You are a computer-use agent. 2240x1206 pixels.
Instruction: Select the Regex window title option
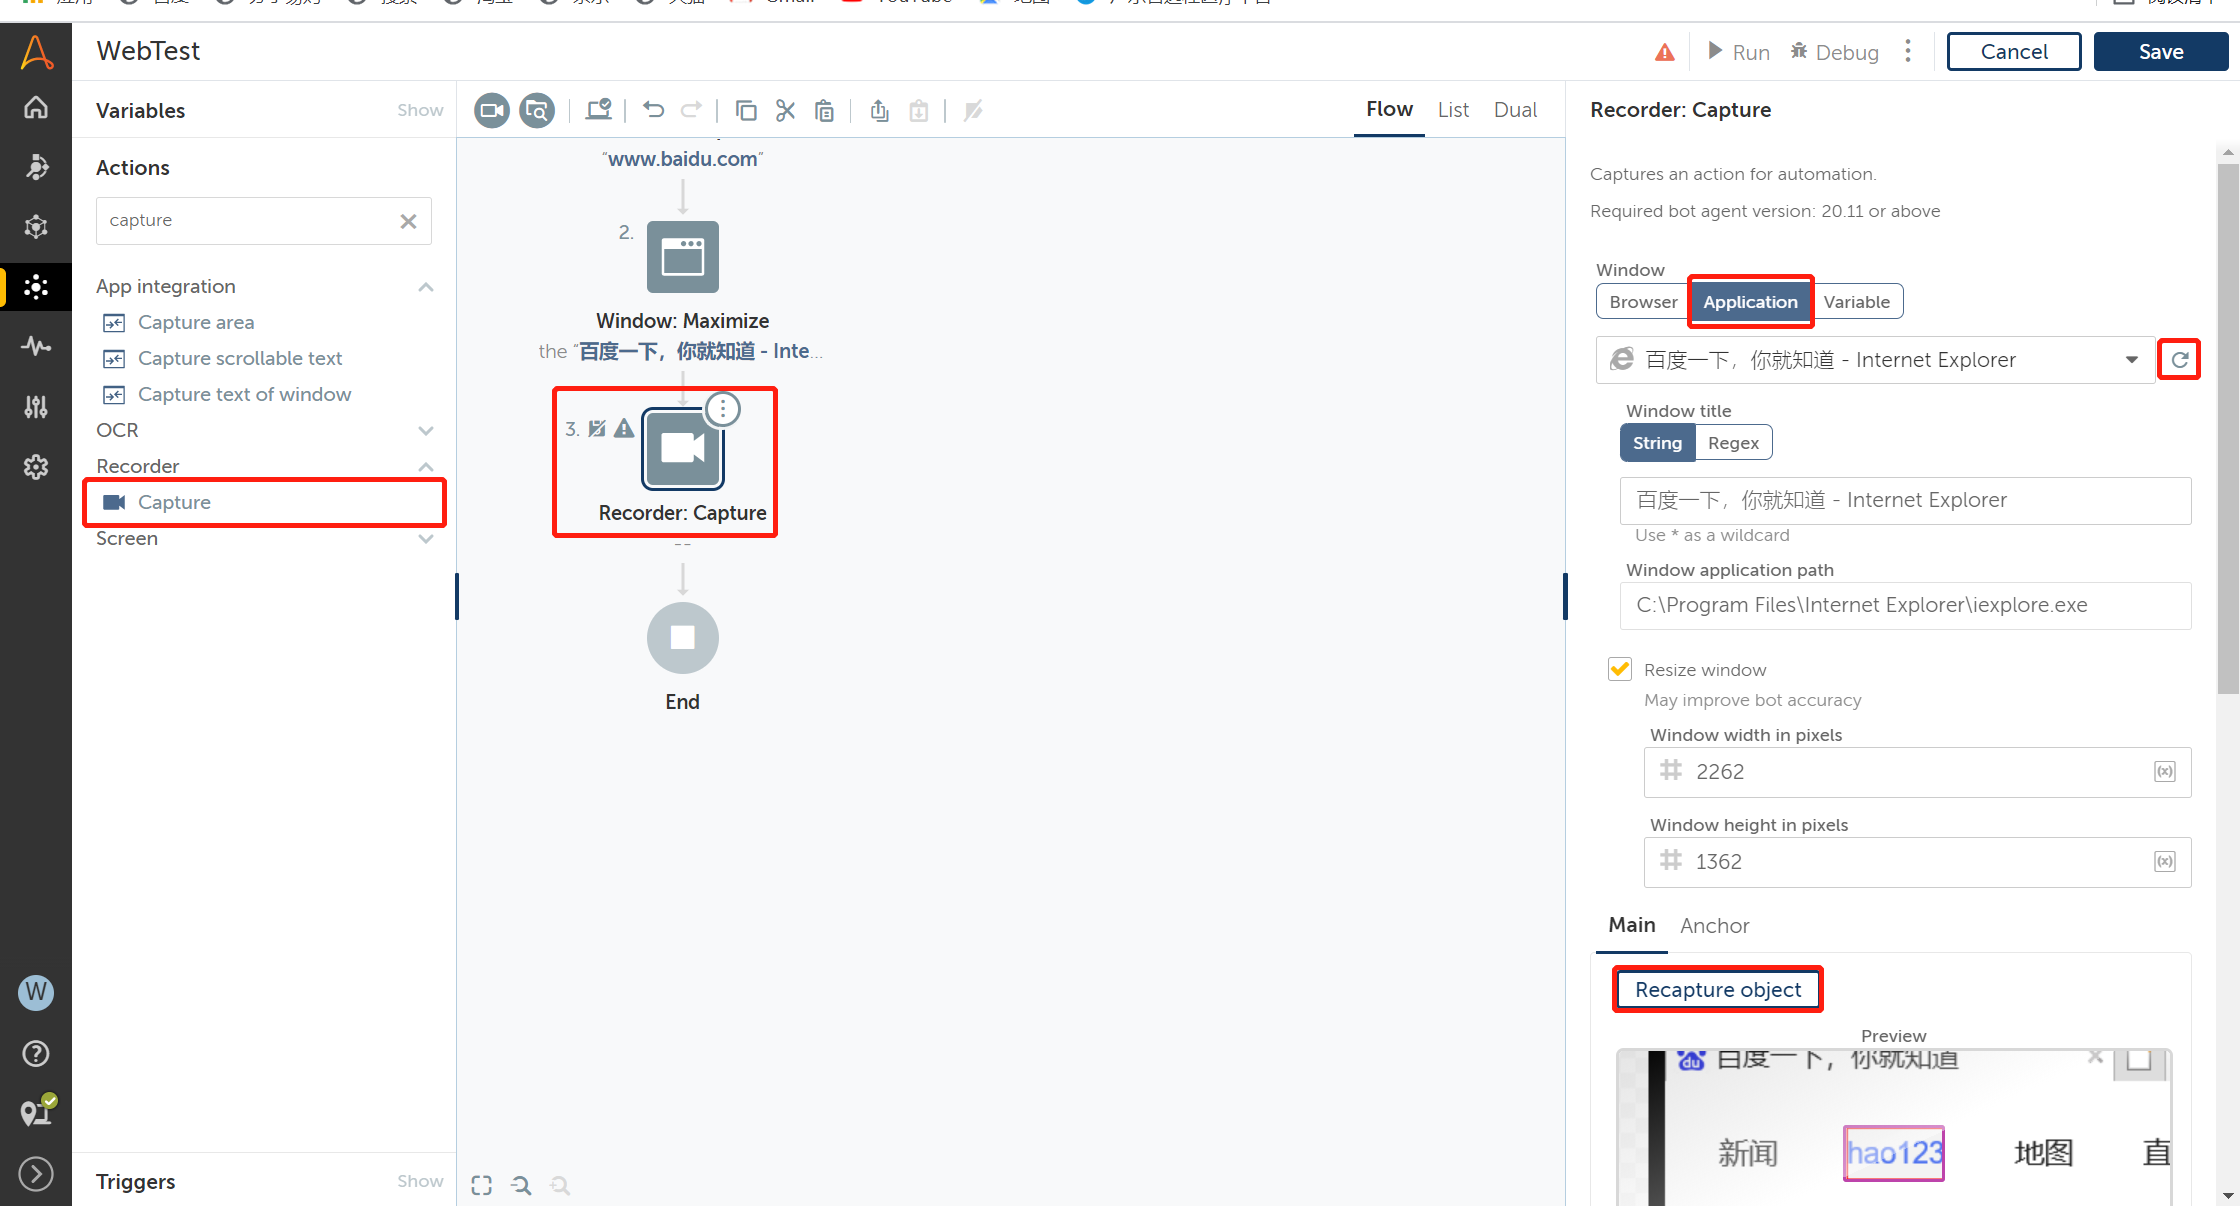pyautogui.click(x=1732, y=443)
